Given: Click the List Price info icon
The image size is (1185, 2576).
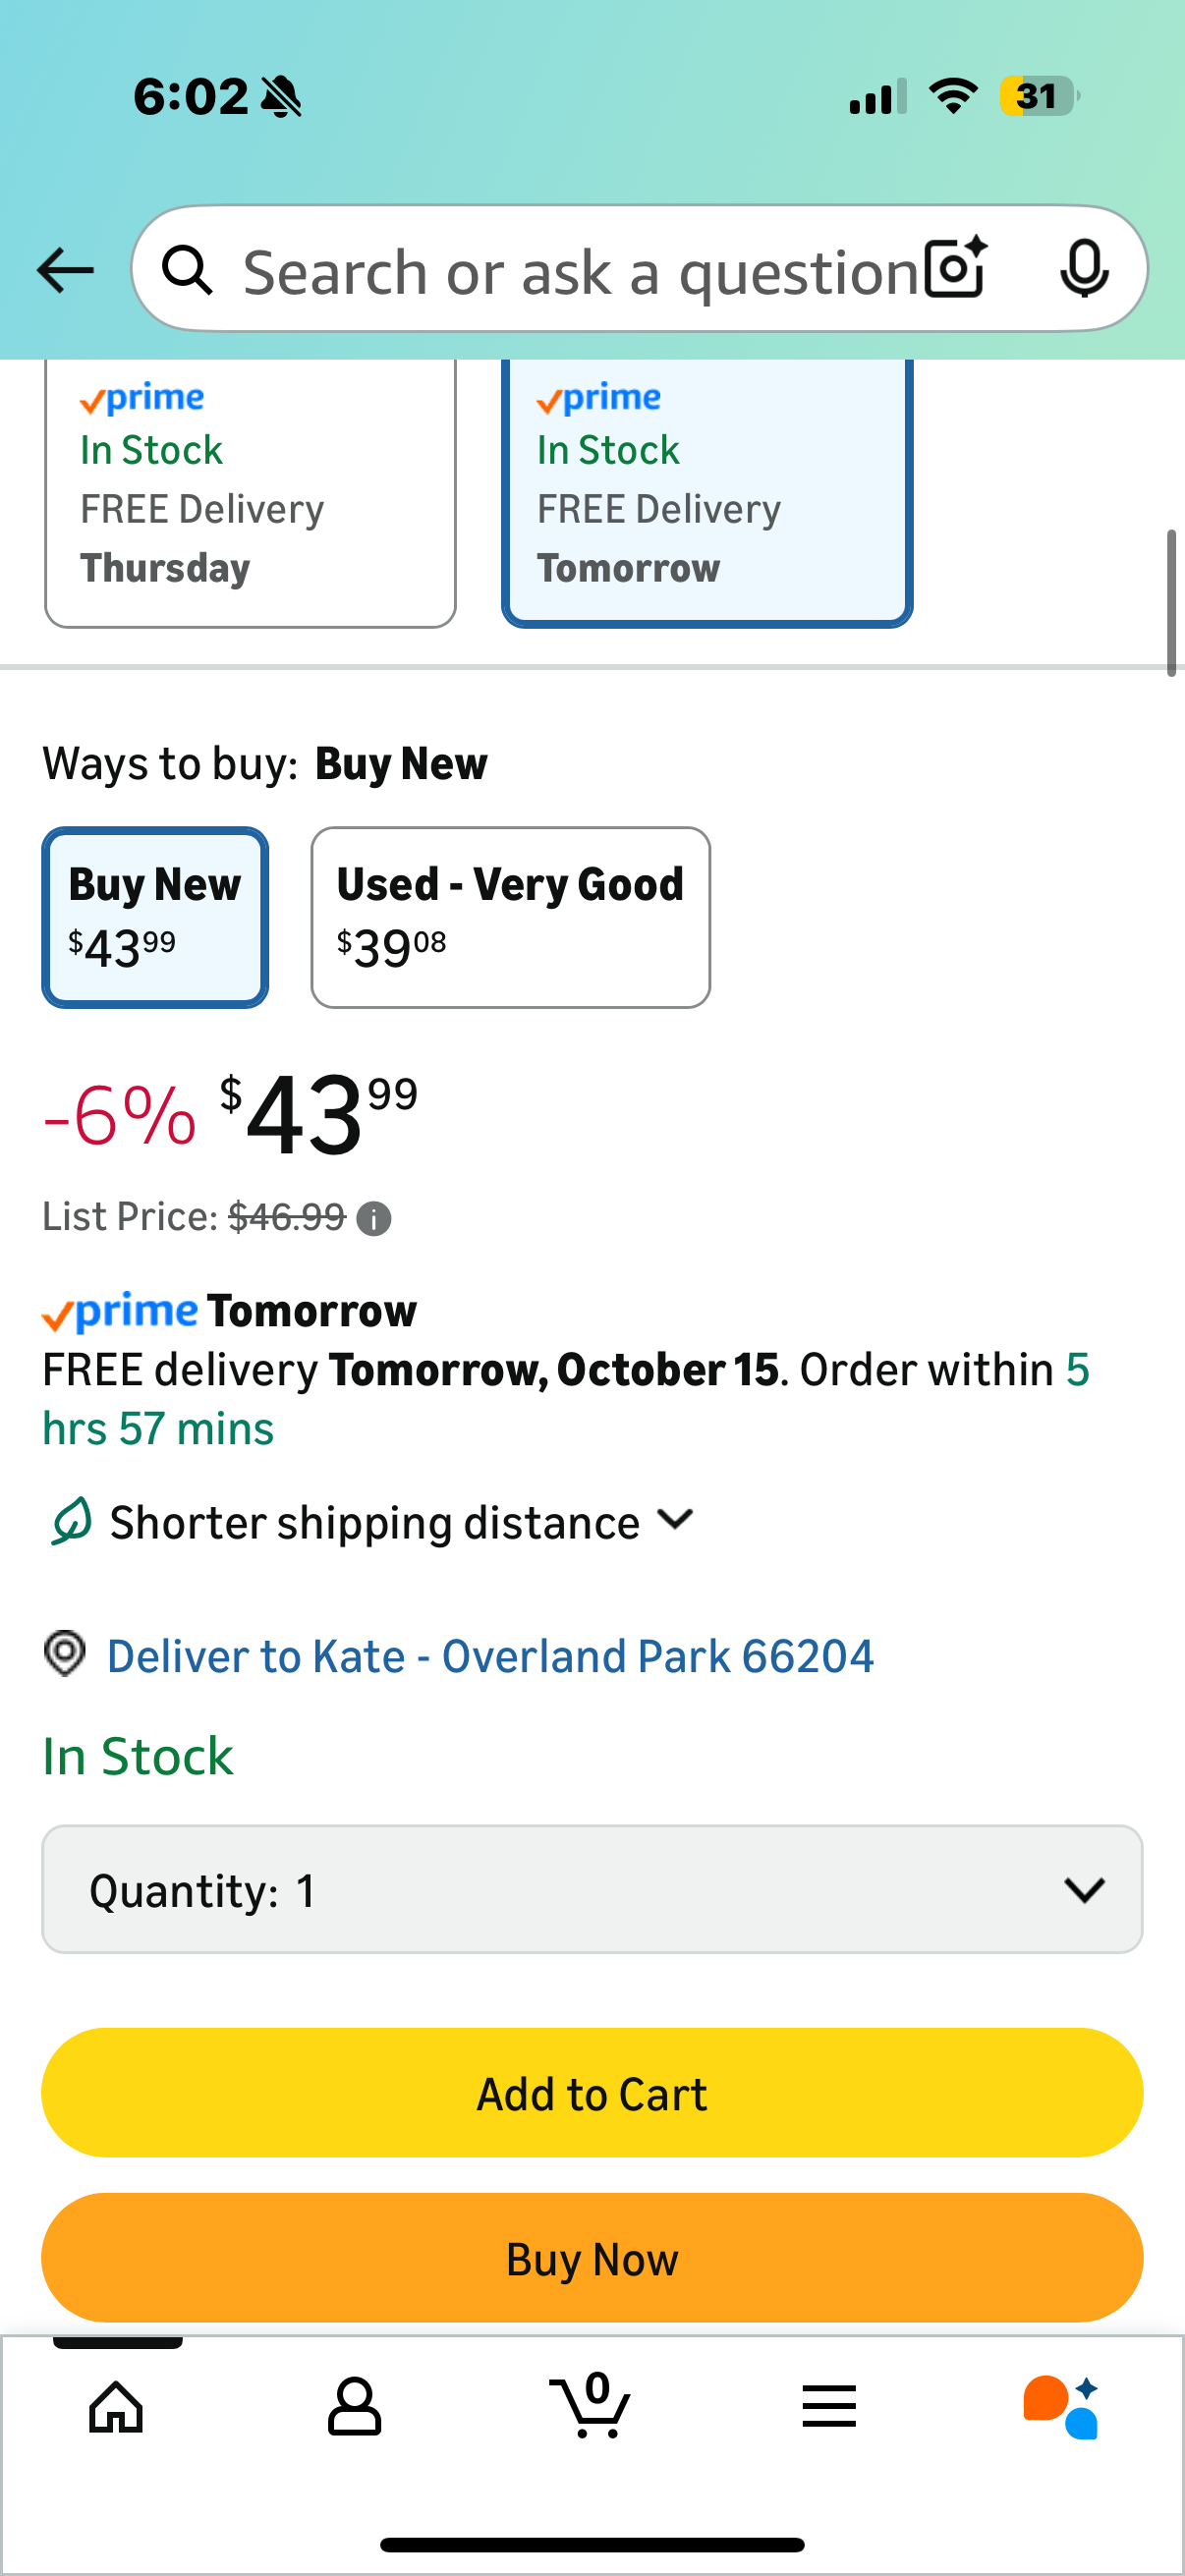Looking at the screenshot, I should [374, 1219].
